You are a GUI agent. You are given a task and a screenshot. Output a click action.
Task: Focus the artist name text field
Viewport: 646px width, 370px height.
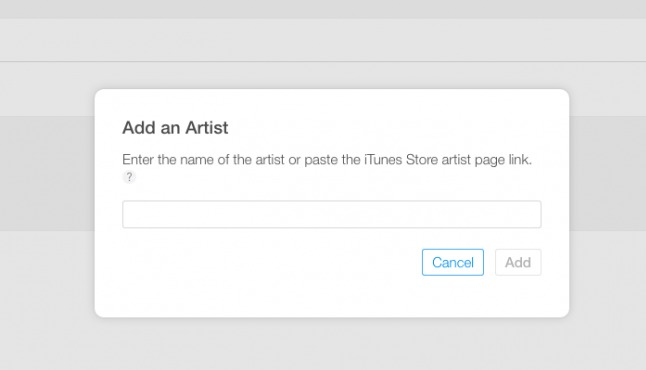point(332,214)
